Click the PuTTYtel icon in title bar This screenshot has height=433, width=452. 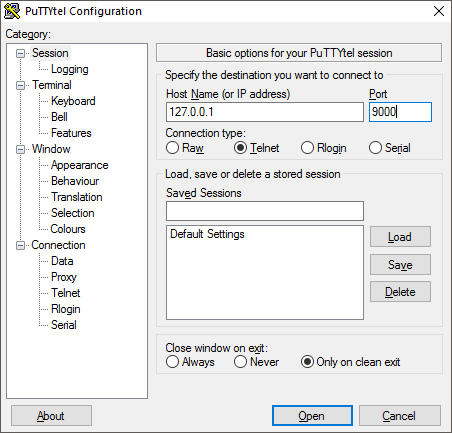[12, 11]
